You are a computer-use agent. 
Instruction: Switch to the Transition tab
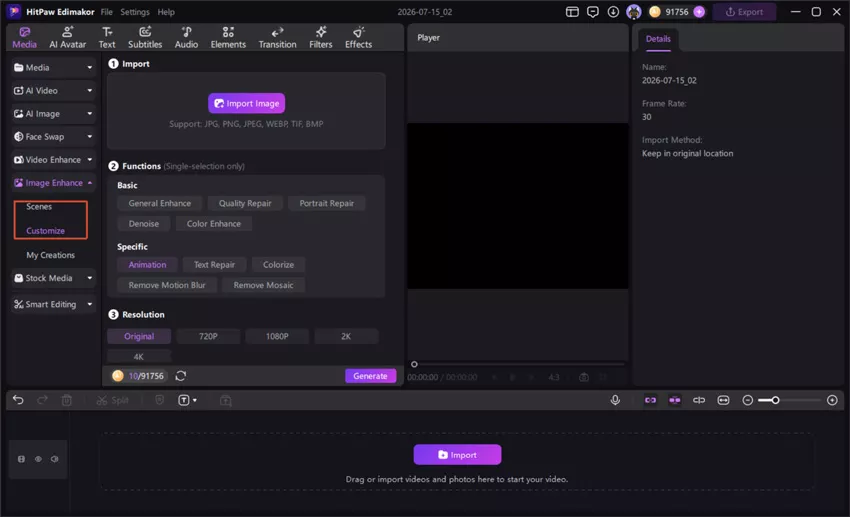click(277, 37)
